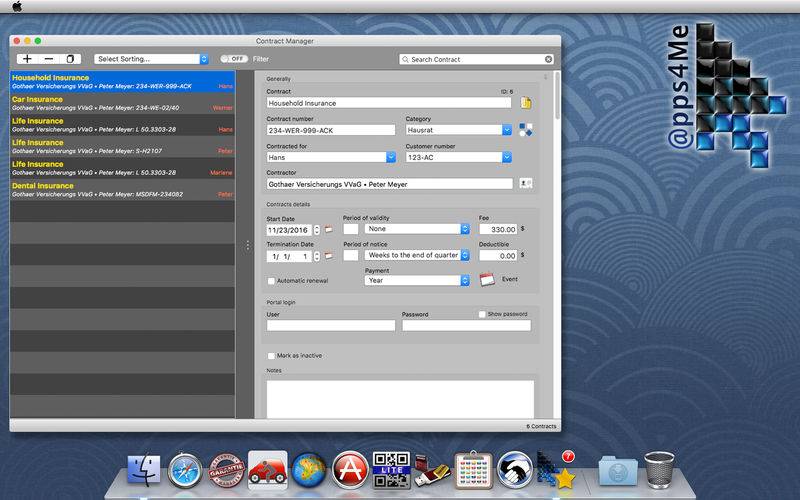Edit the Contract number field
Image resolution: width=800 pixels, height=500 pixels.
(x=331, y=130)
